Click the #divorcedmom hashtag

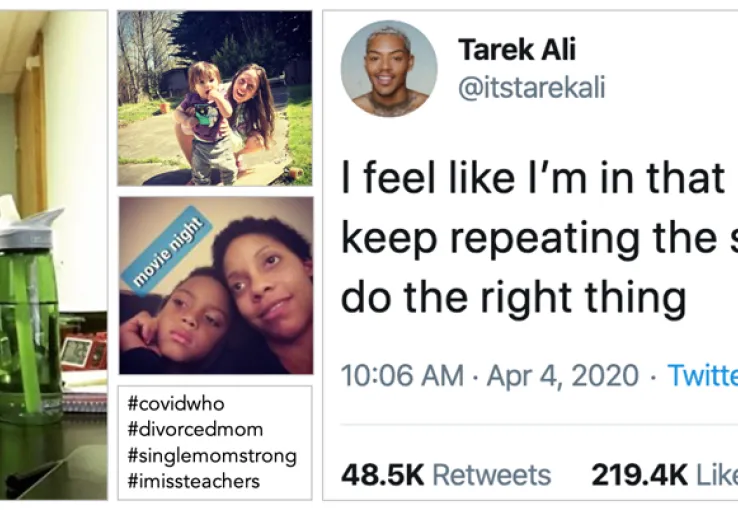click(195, 430)
